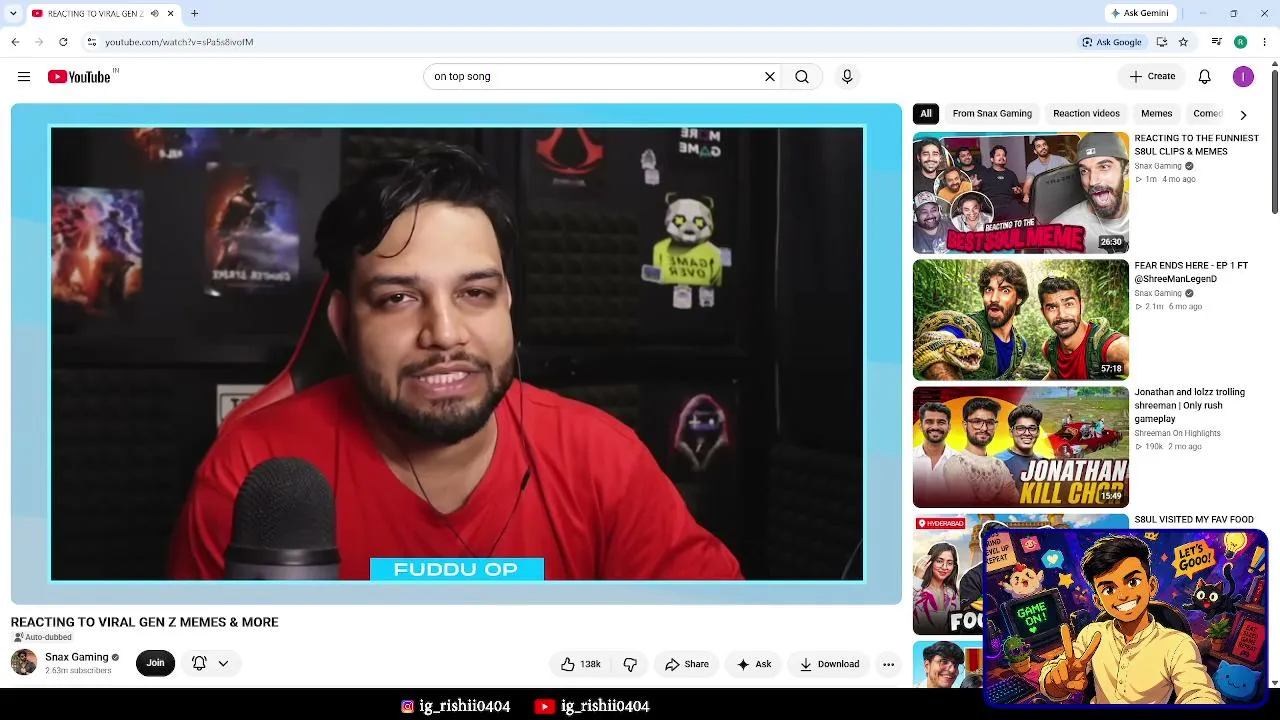Click Ask Gemini in the title bar

click(x=1140, y=14)
